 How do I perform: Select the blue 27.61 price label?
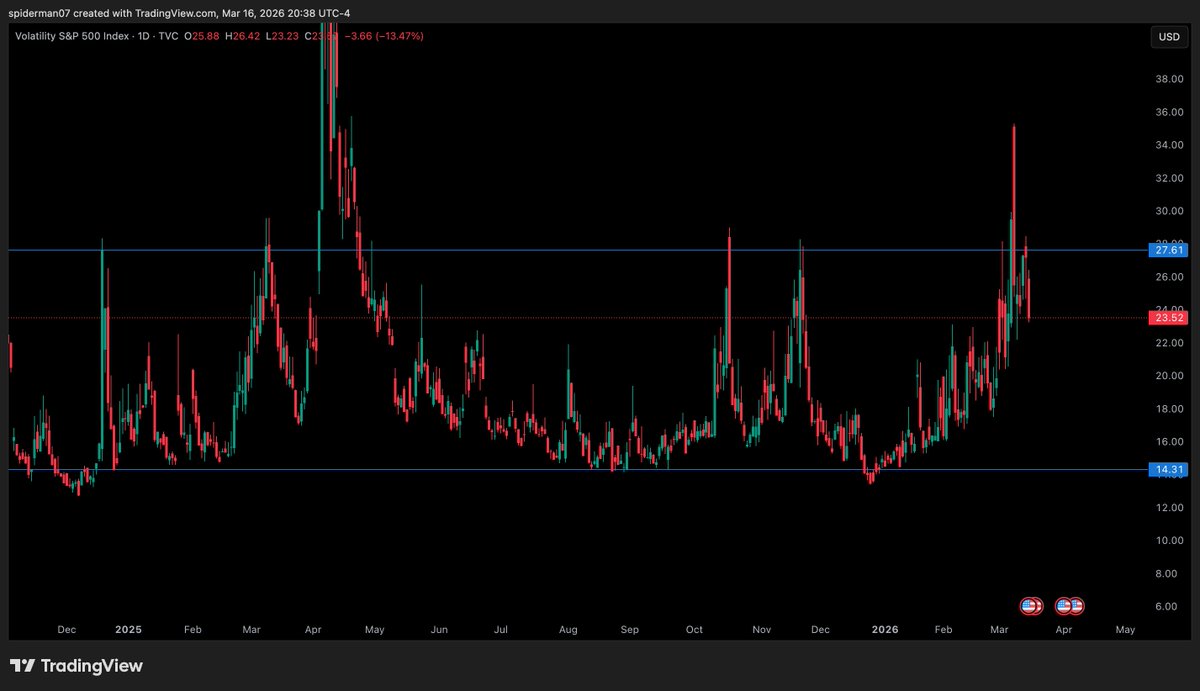(1168, 250)
